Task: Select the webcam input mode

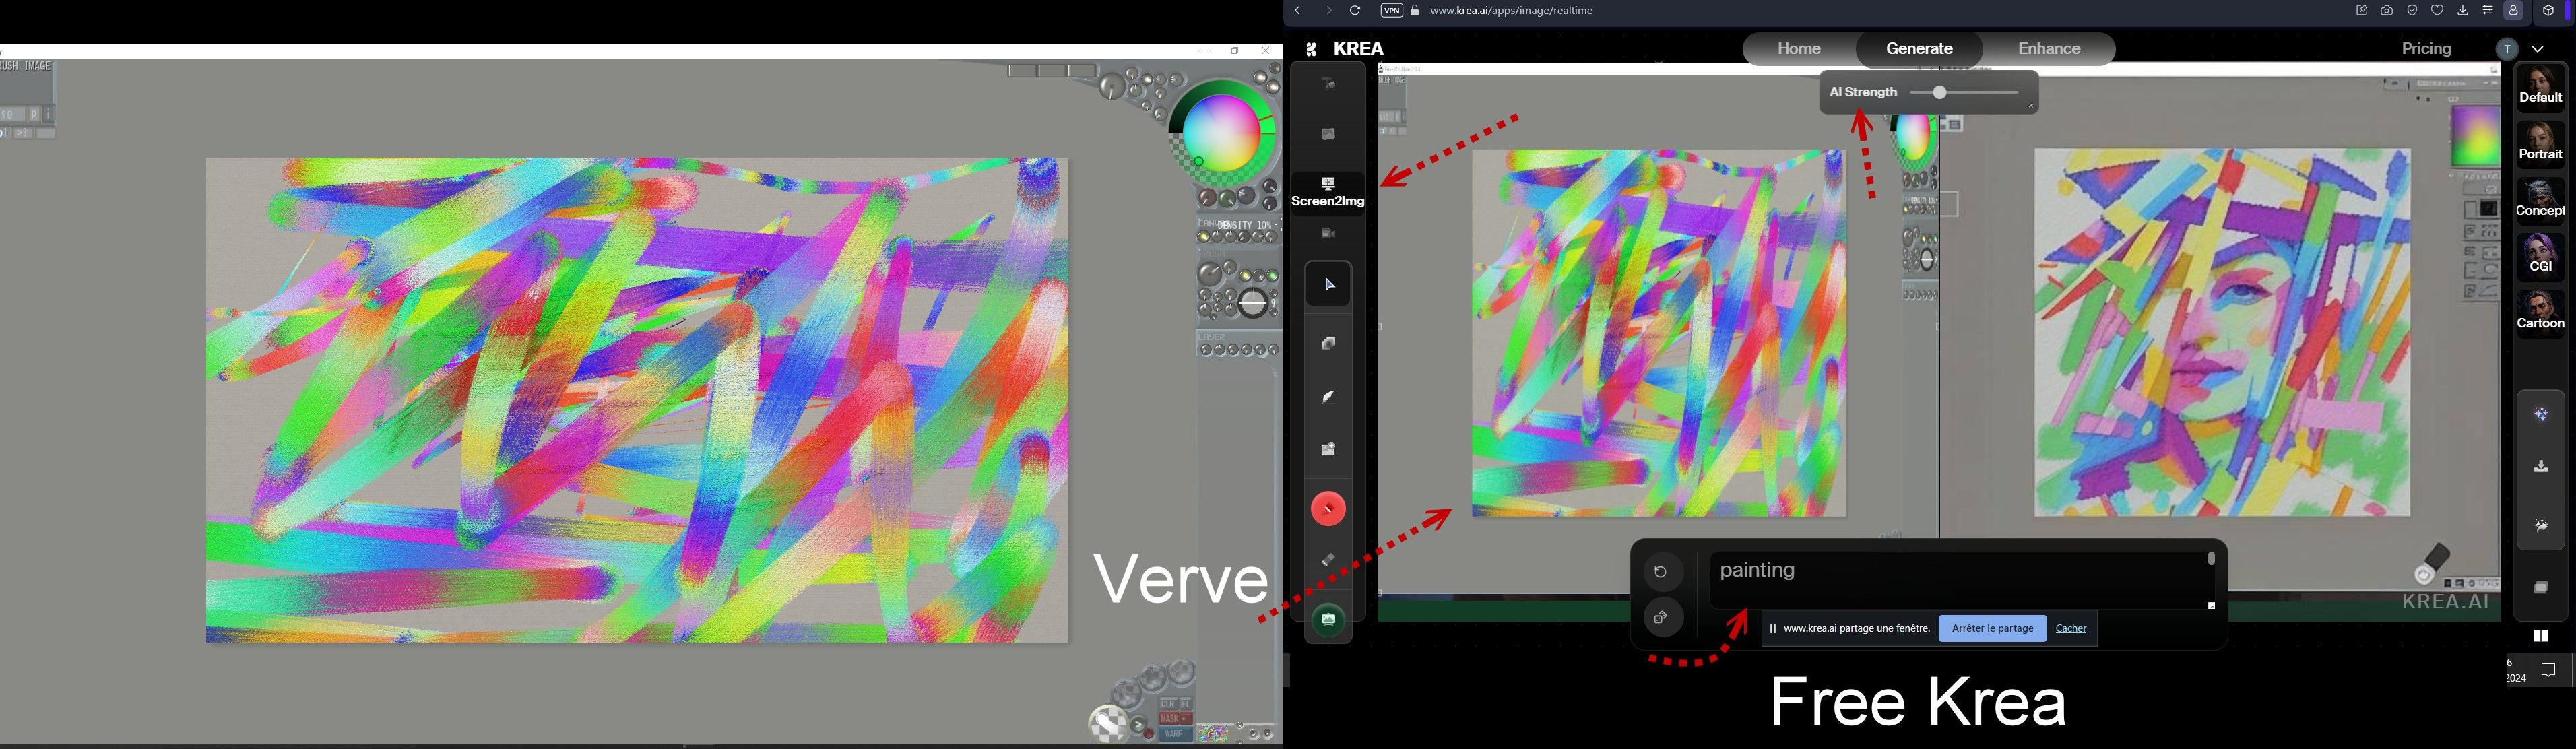Action: point(1327,234)
